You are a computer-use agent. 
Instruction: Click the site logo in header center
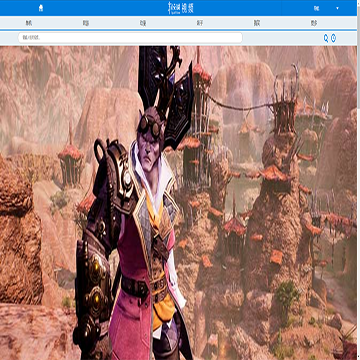(181, 8)
